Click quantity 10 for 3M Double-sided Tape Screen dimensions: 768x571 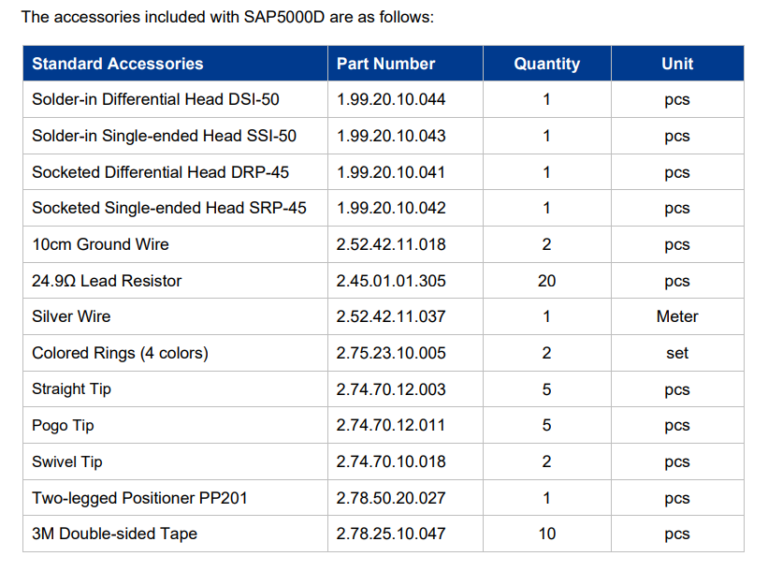(546, 534)
